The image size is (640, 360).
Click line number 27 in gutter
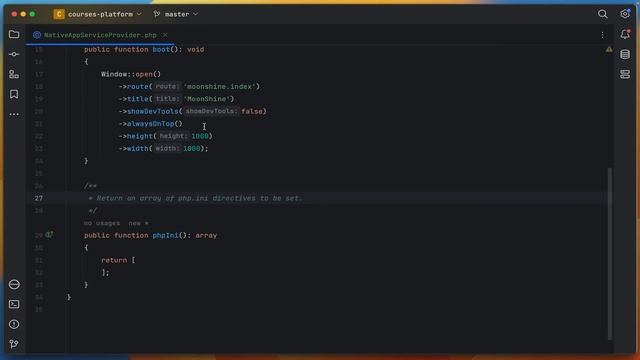(38, 198)
